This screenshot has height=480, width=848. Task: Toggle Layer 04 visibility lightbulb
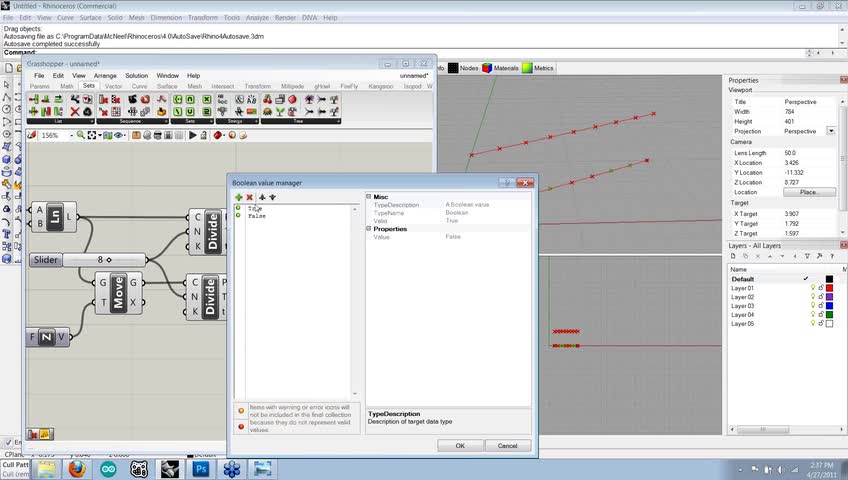pos(812,315)
